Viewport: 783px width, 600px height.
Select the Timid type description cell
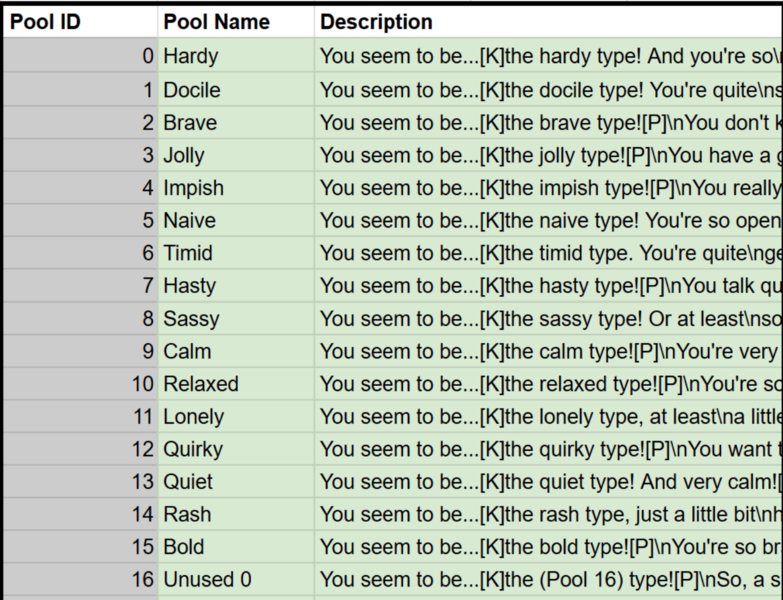pos(548,253)
